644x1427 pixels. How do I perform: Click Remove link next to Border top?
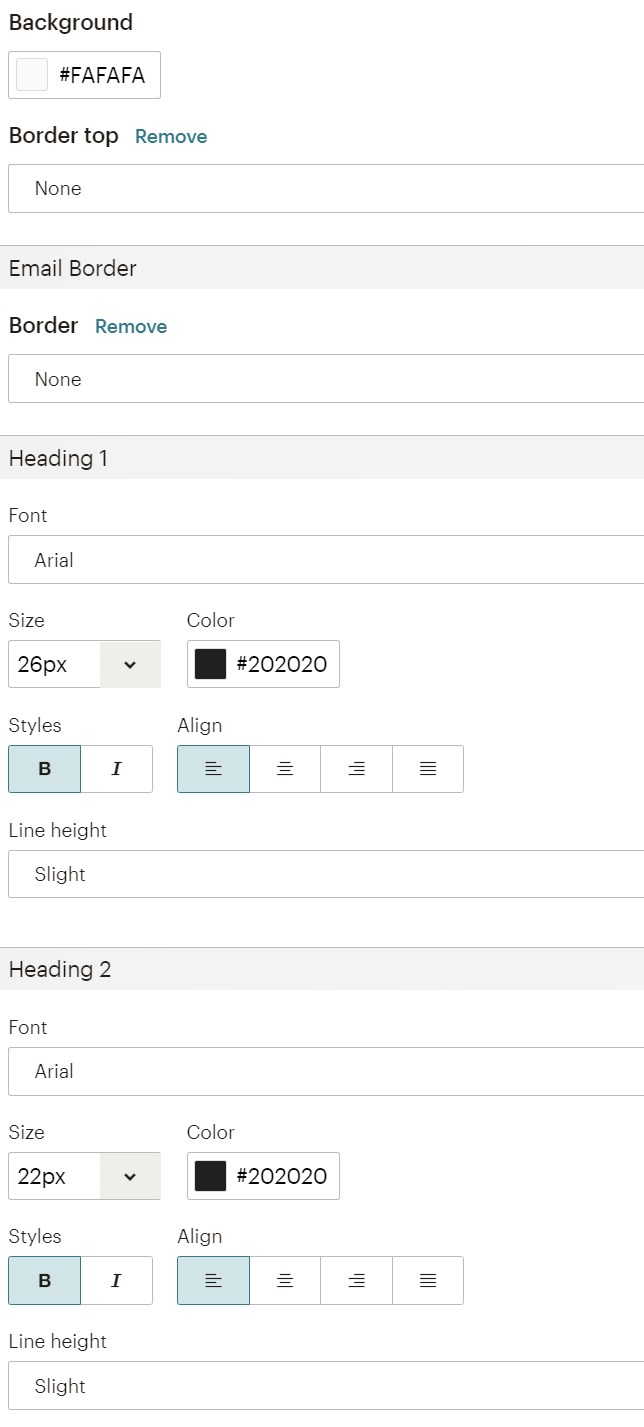(x=171, y=137)
